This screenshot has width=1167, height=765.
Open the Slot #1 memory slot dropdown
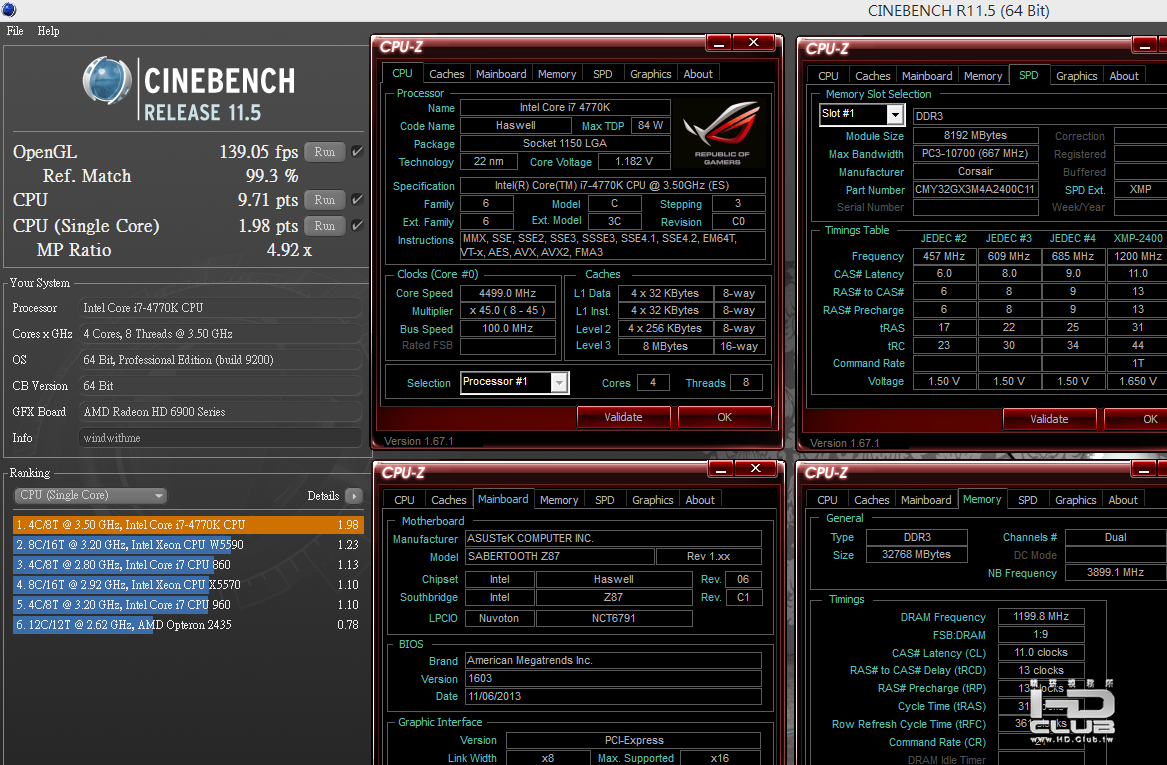click(862, 115)
